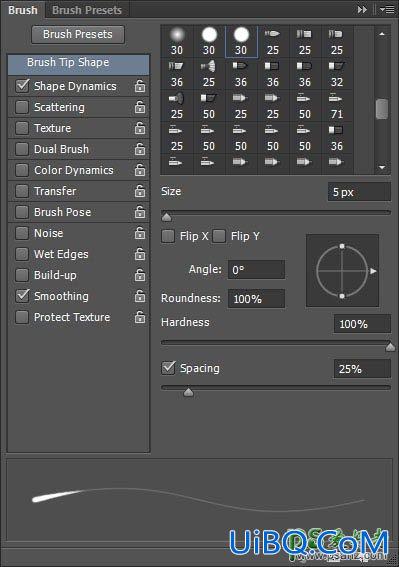Viewport: 399px width, 567px height.
Task: Open the Brush panel flyout menu
Action: pyautogui.click(x=387, y=10)
